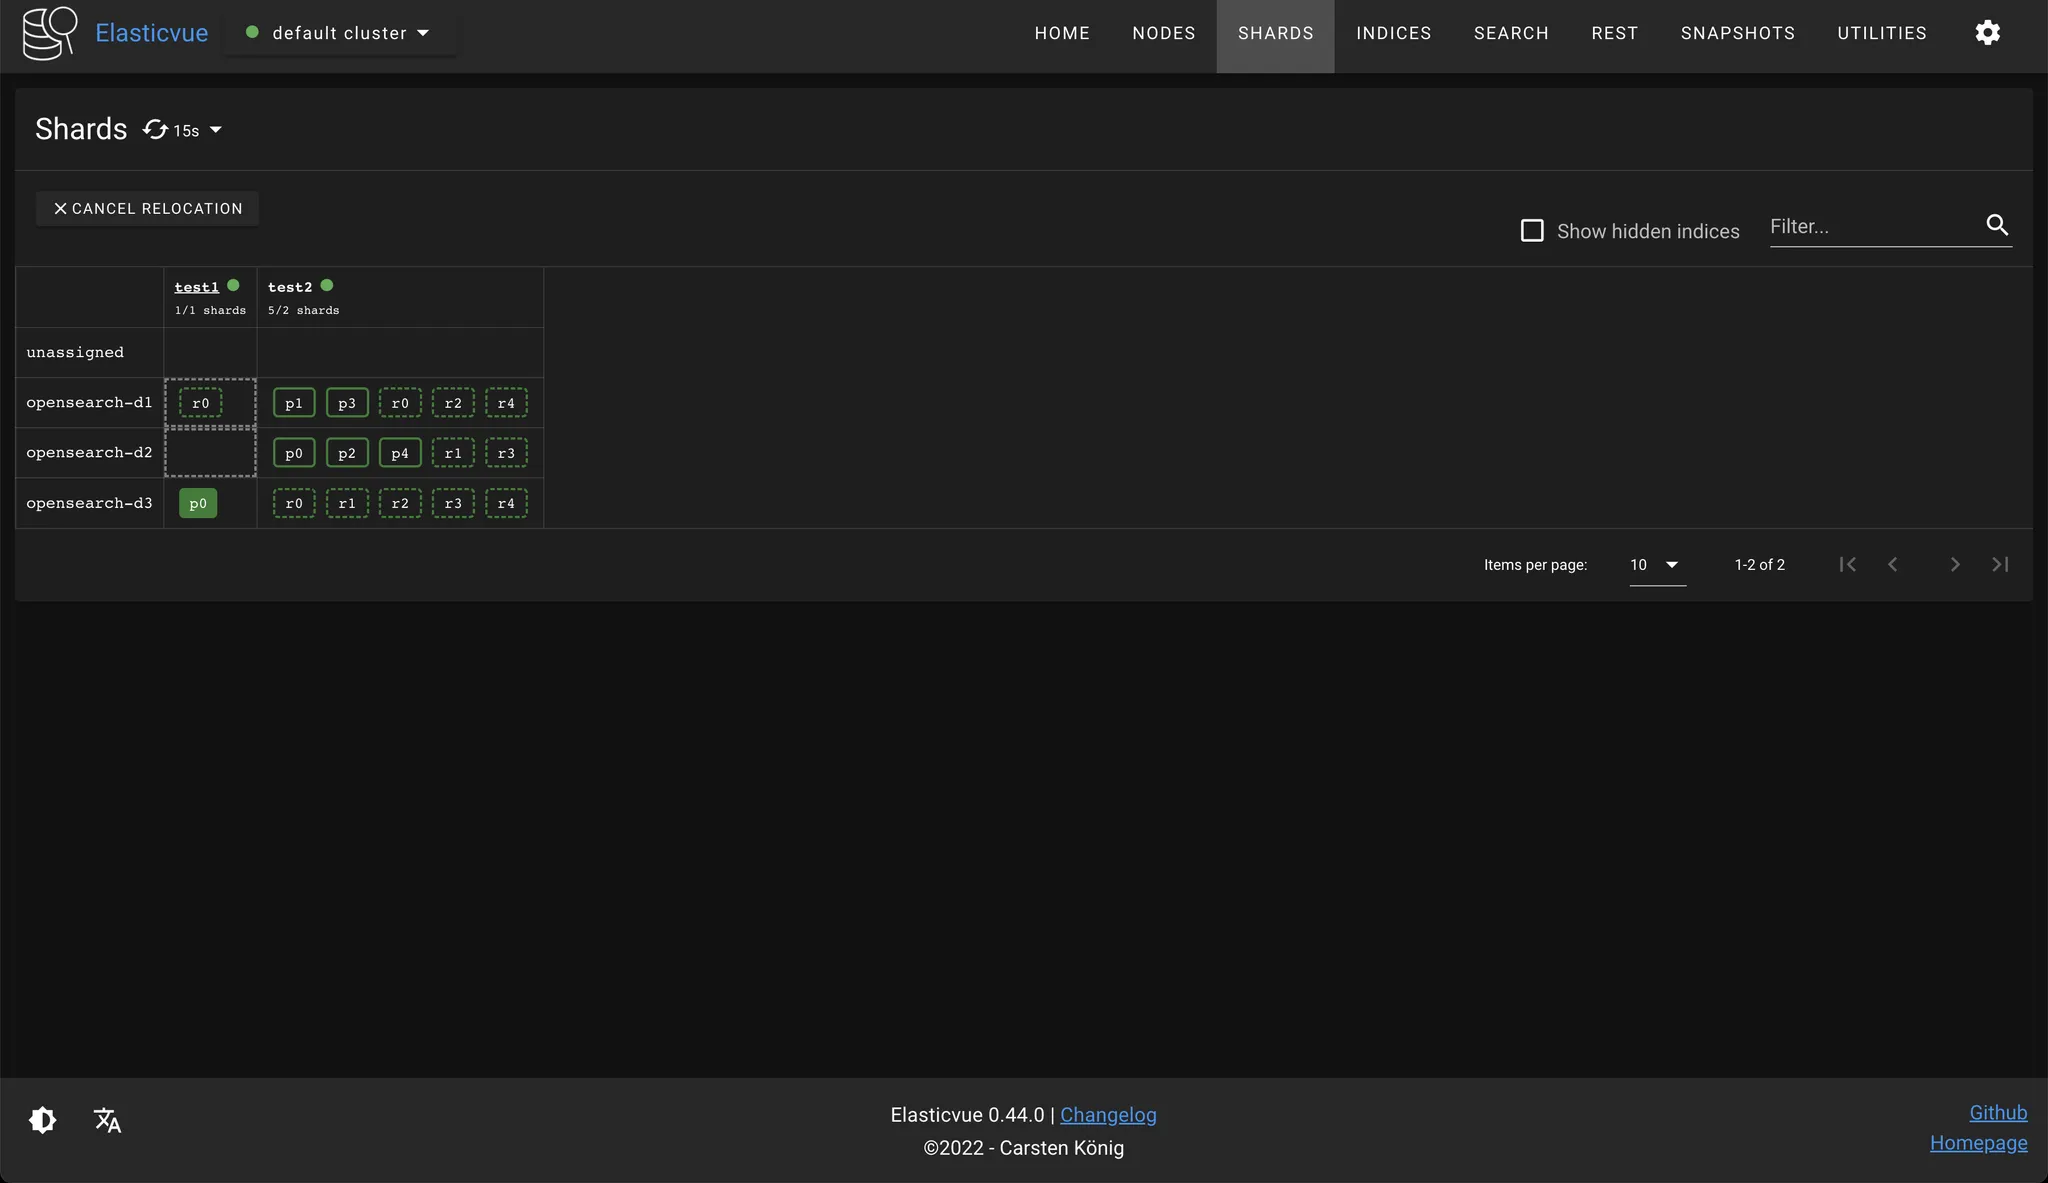Switch to the Indices tab
The height and width of the screenshot is (1183, 2048).
(1393, 33)
